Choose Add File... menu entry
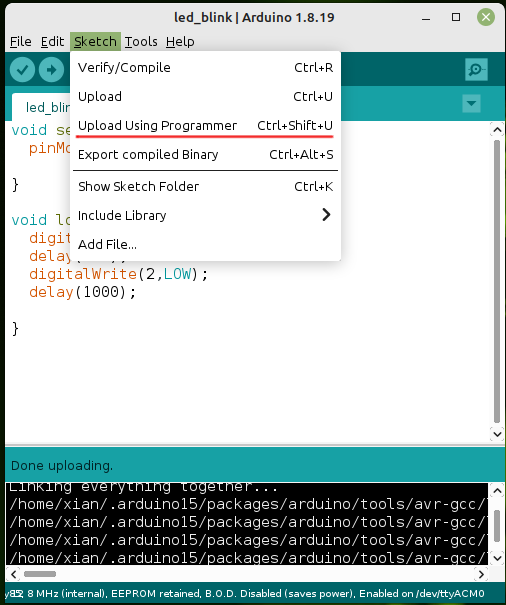Screen dimensions: 506x605 pyautogui.click(x=205, y=245)
